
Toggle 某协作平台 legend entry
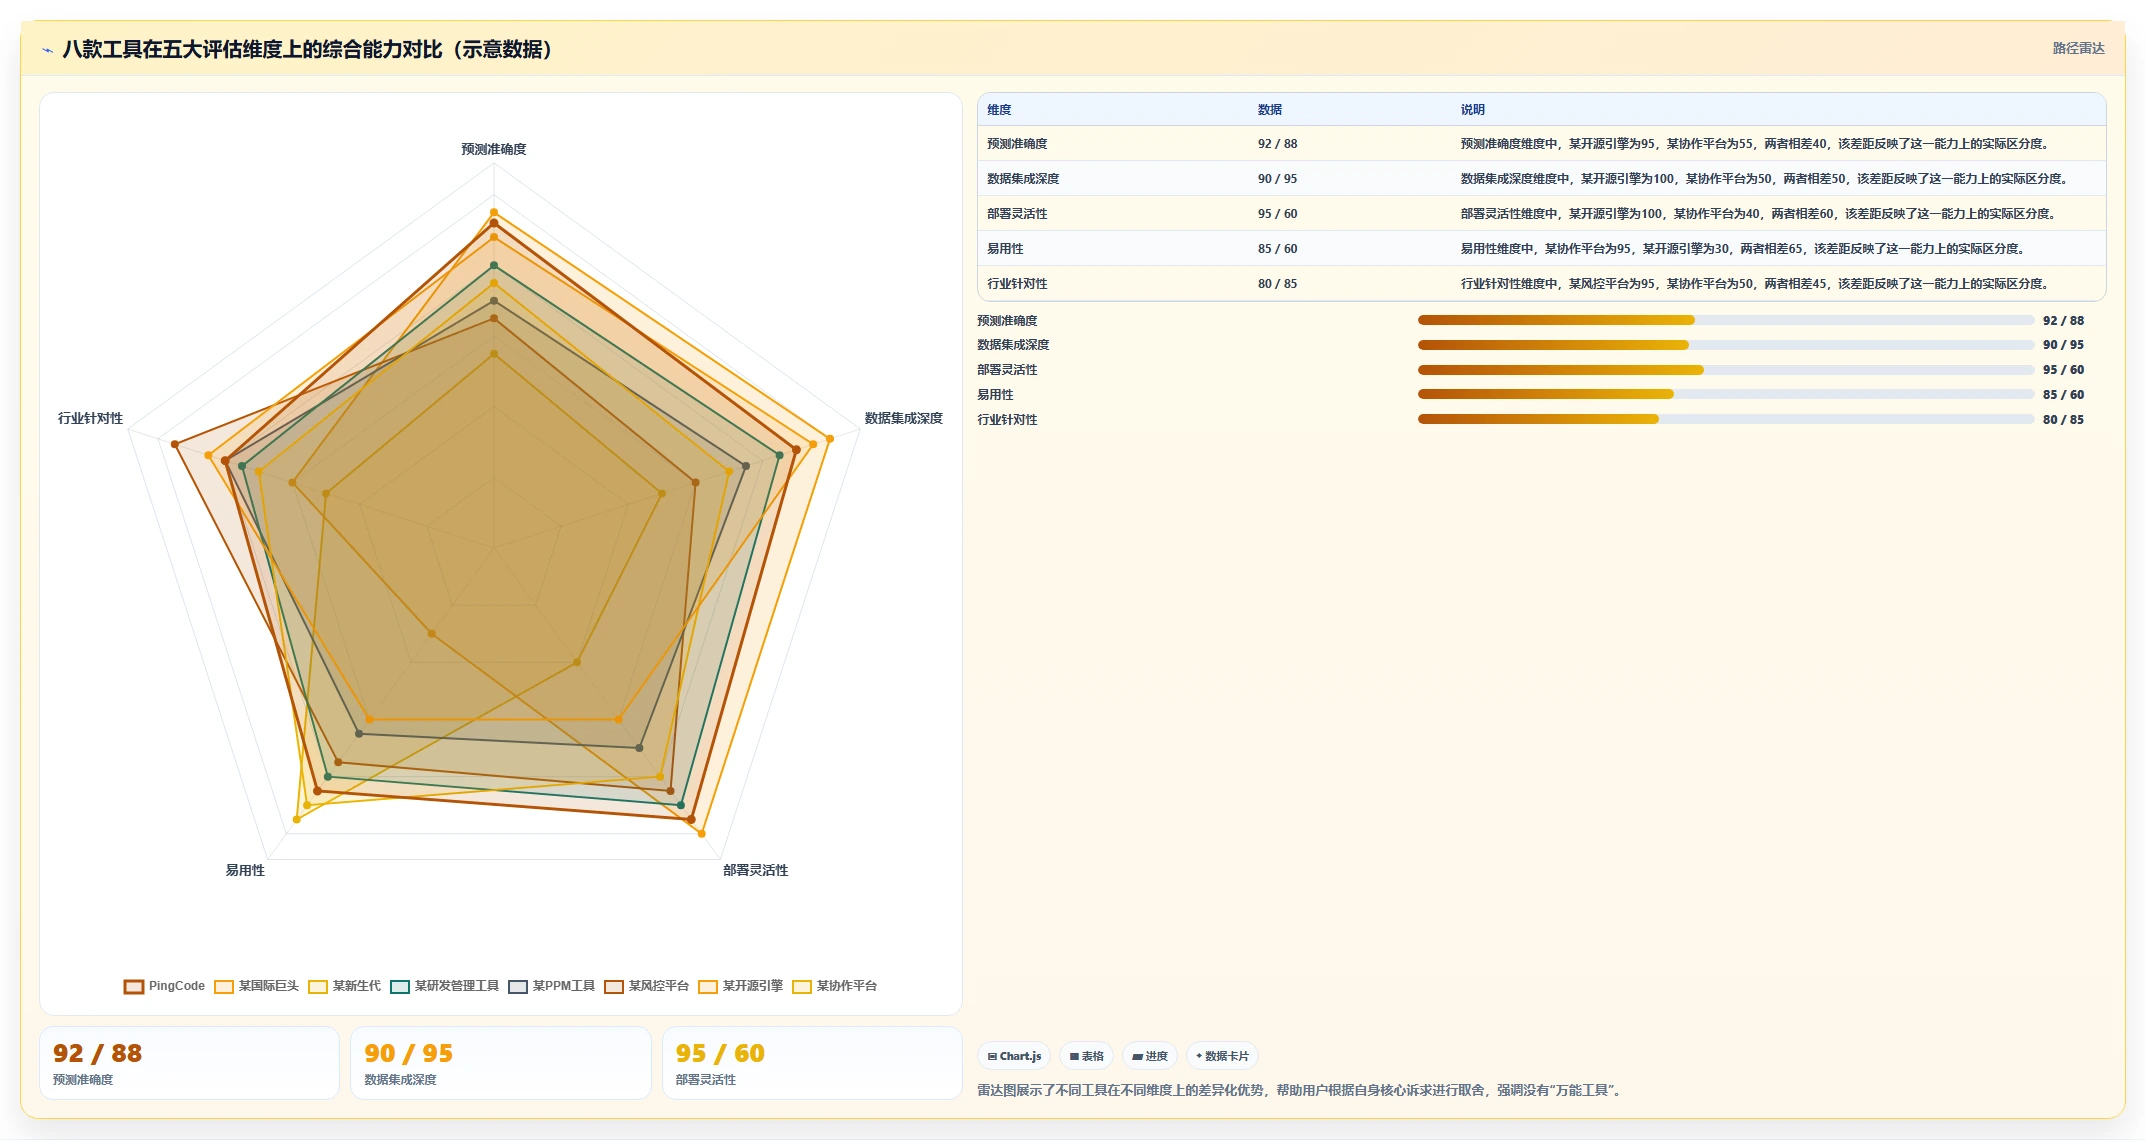835,986
